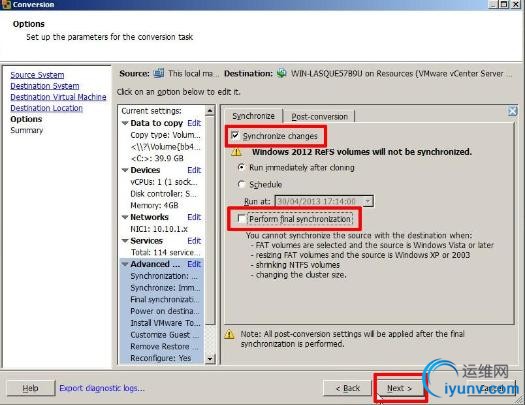The width and height of the screenshot is (525, 405).
Task: Go to the Destination System step
Action: coord(45,86)
